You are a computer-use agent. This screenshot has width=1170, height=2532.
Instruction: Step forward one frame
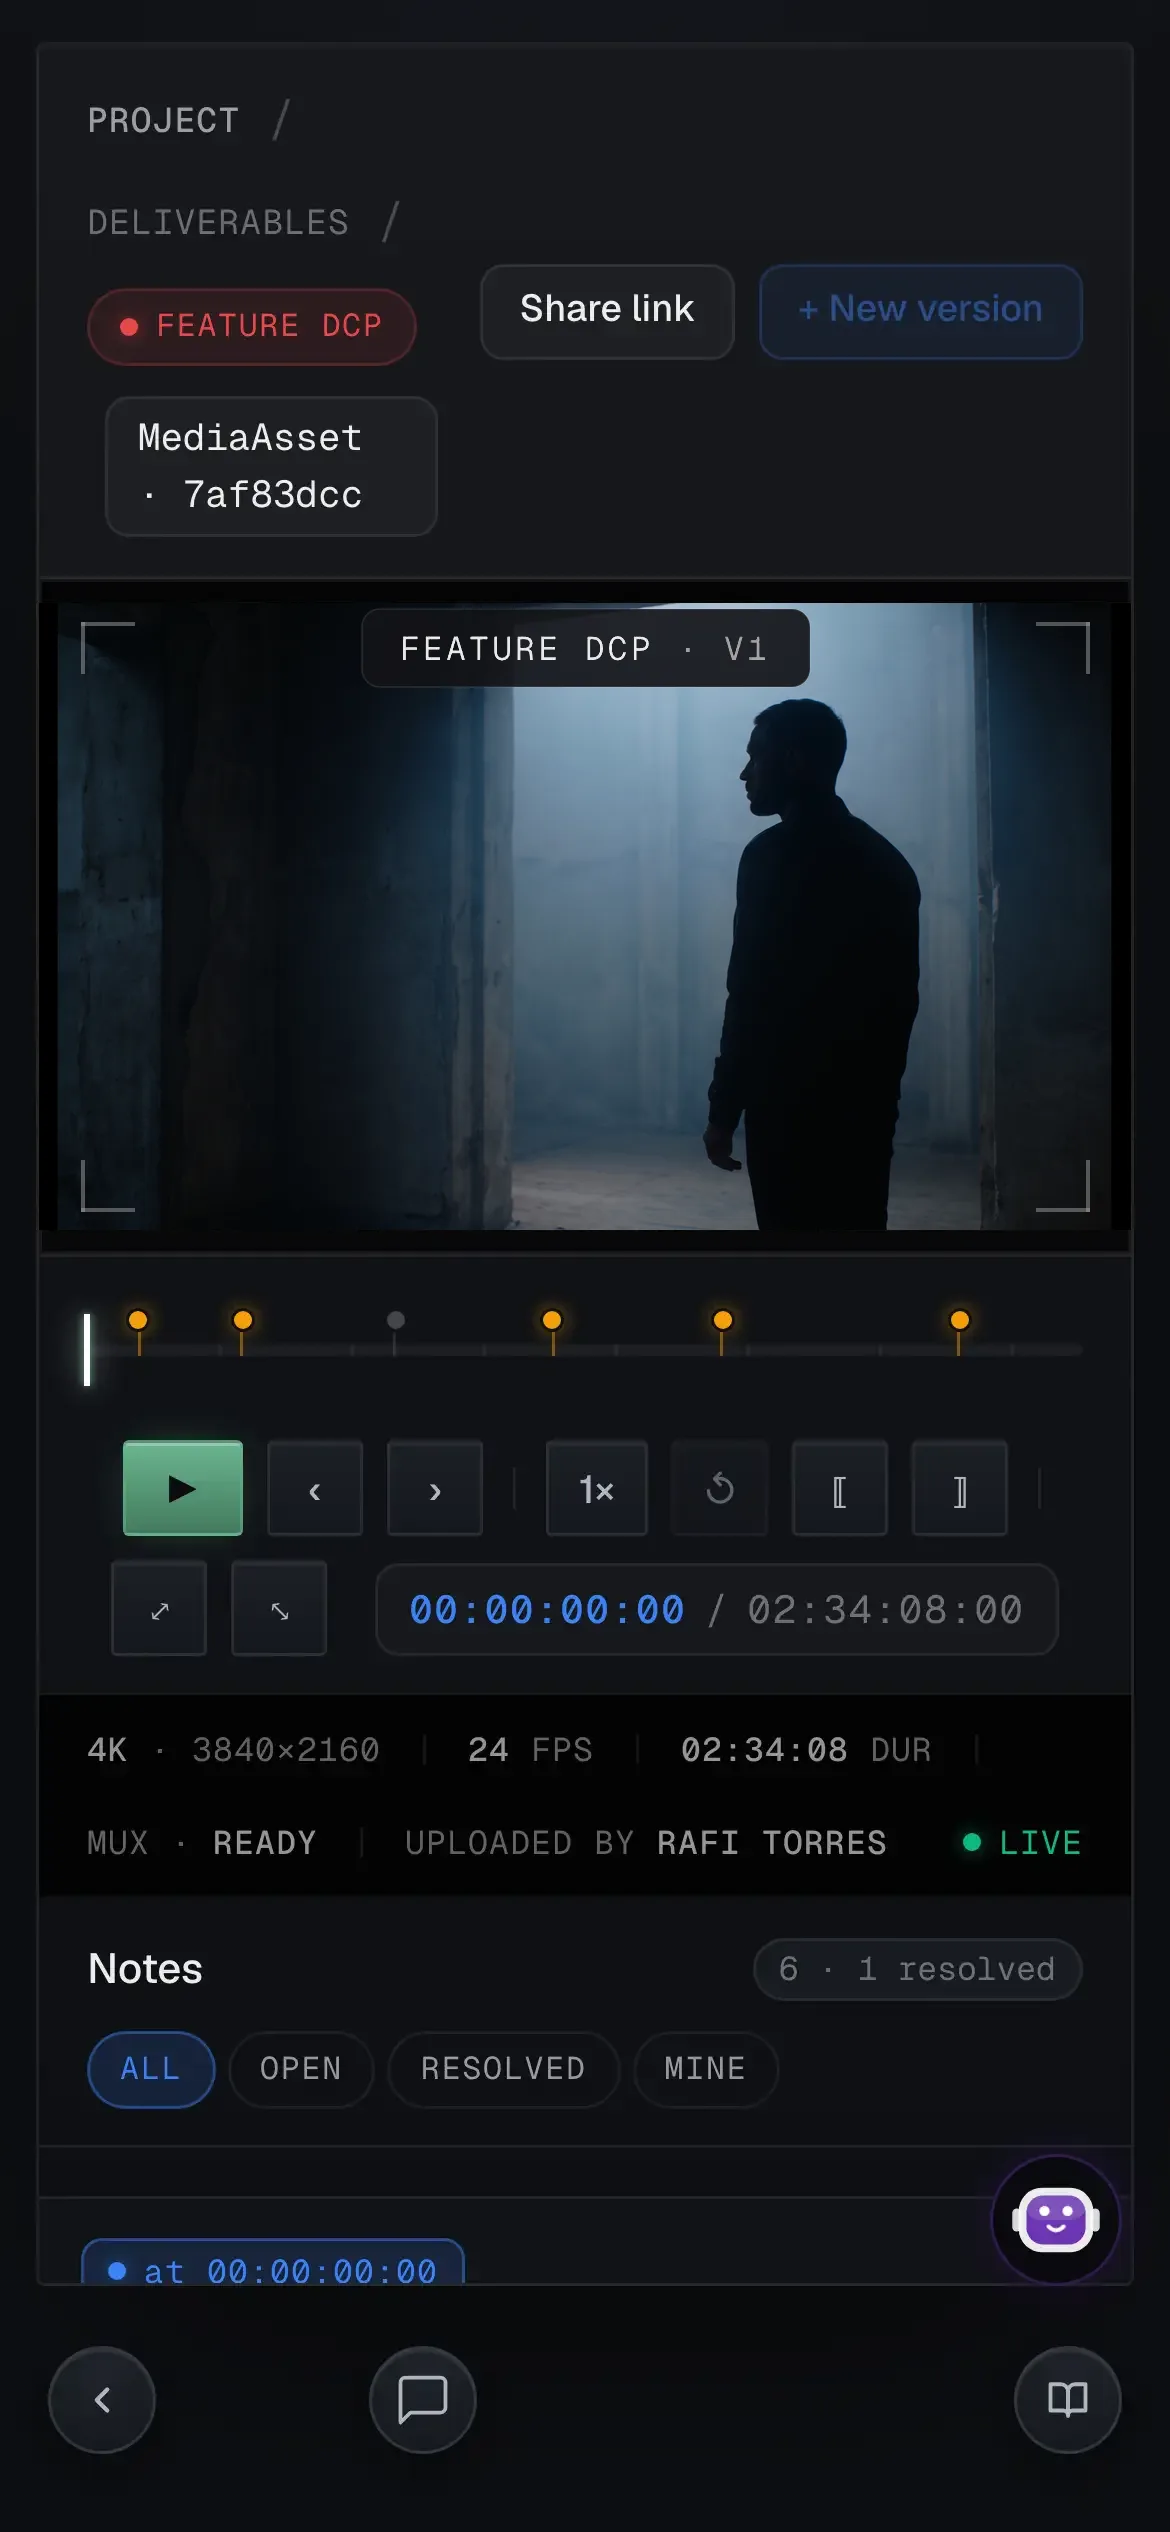click(x=435, y=1488)
